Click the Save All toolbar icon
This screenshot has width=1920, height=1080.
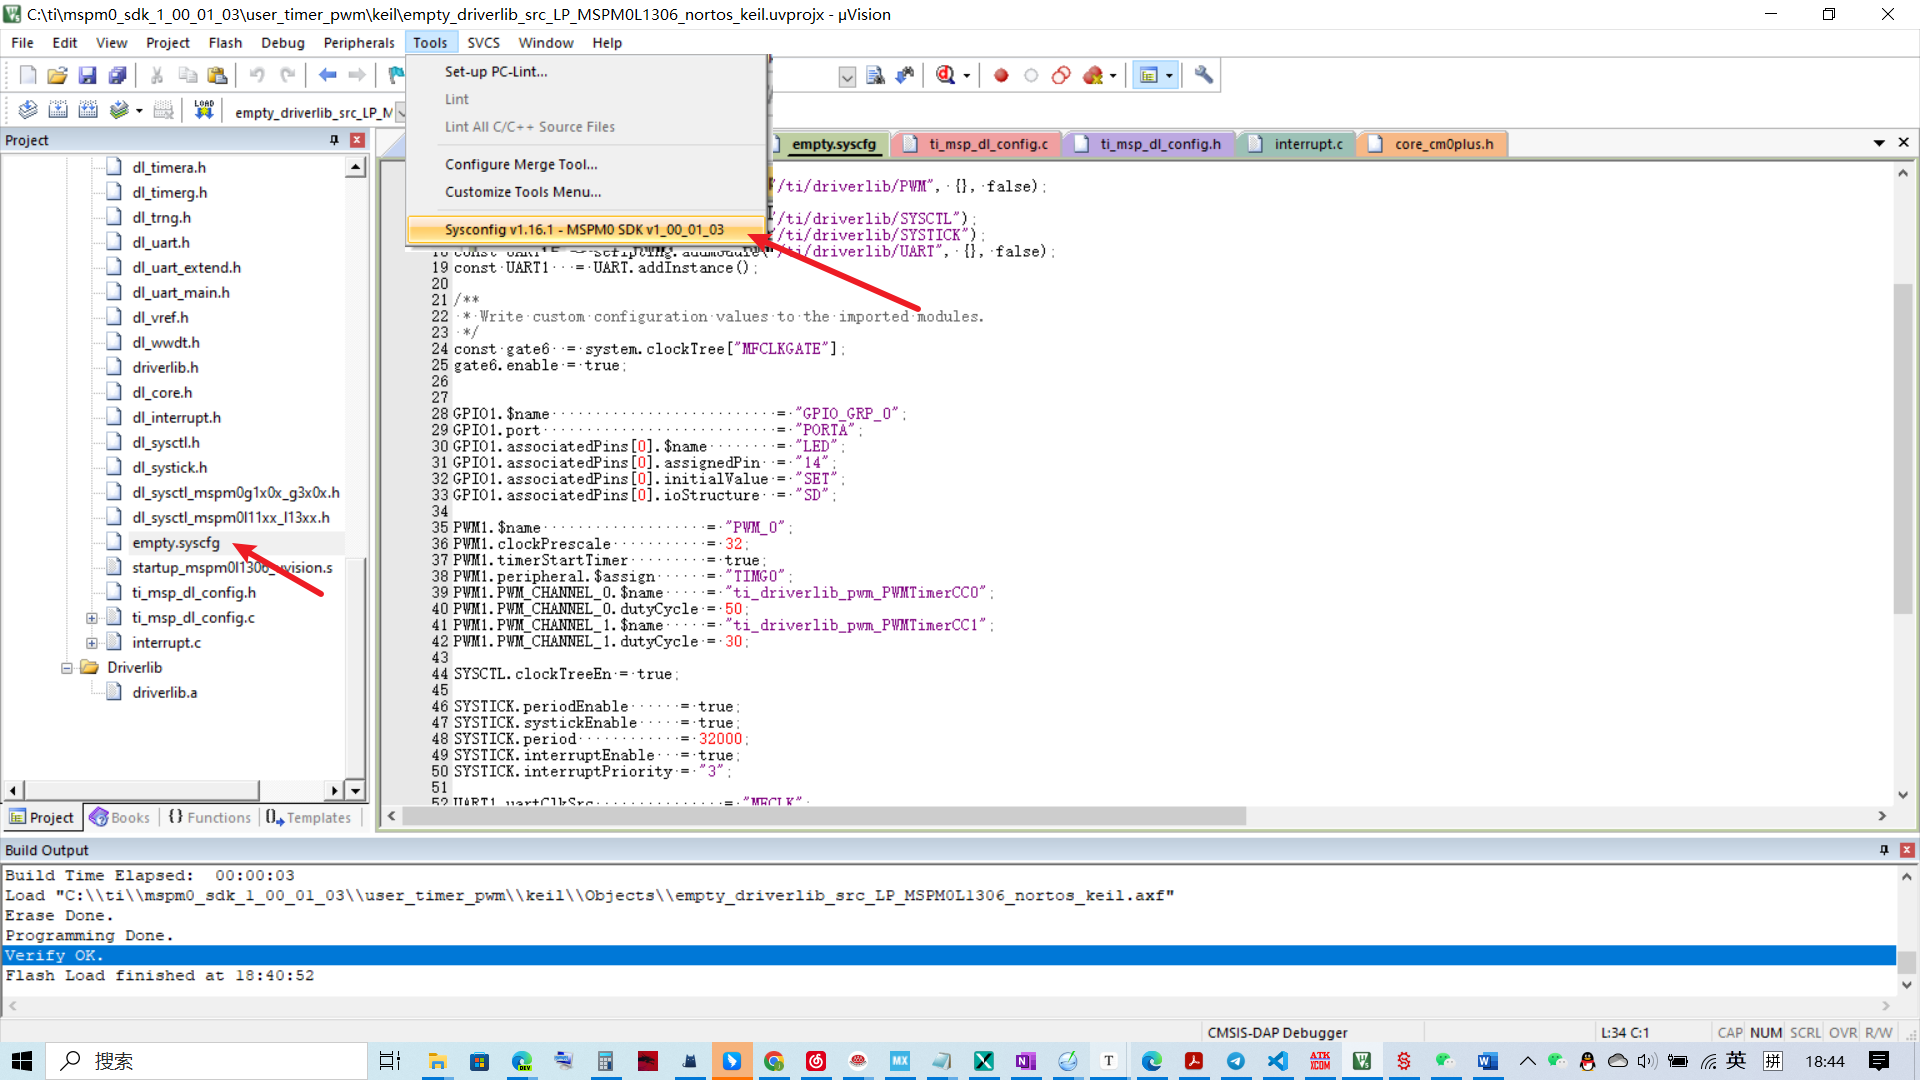click(118, 75)
